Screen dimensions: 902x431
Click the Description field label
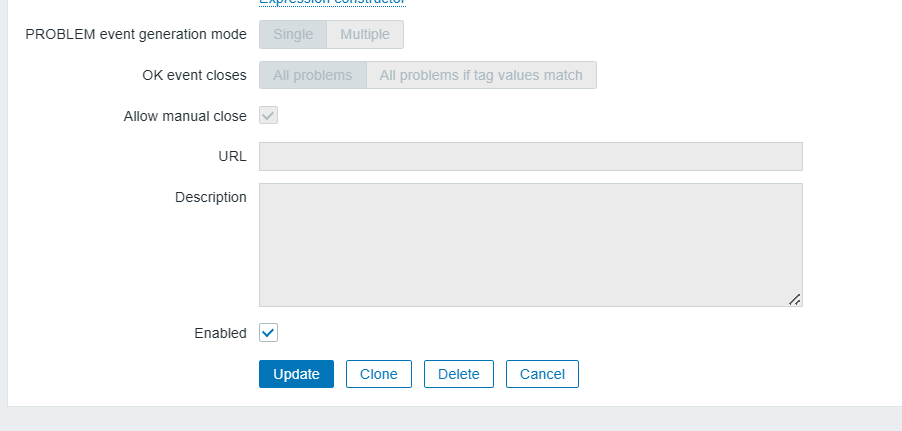pyautogui.click(x=211, y=197)
